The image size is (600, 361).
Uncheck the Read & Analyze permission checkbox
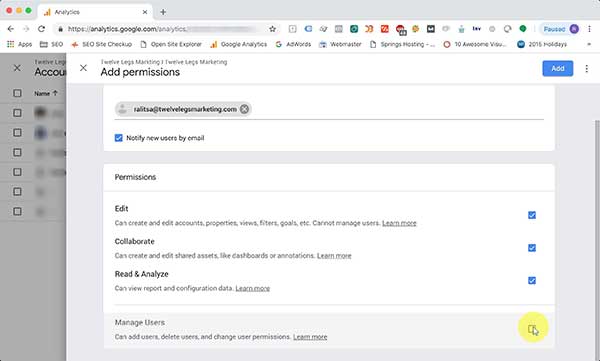[x=532, y=281]
